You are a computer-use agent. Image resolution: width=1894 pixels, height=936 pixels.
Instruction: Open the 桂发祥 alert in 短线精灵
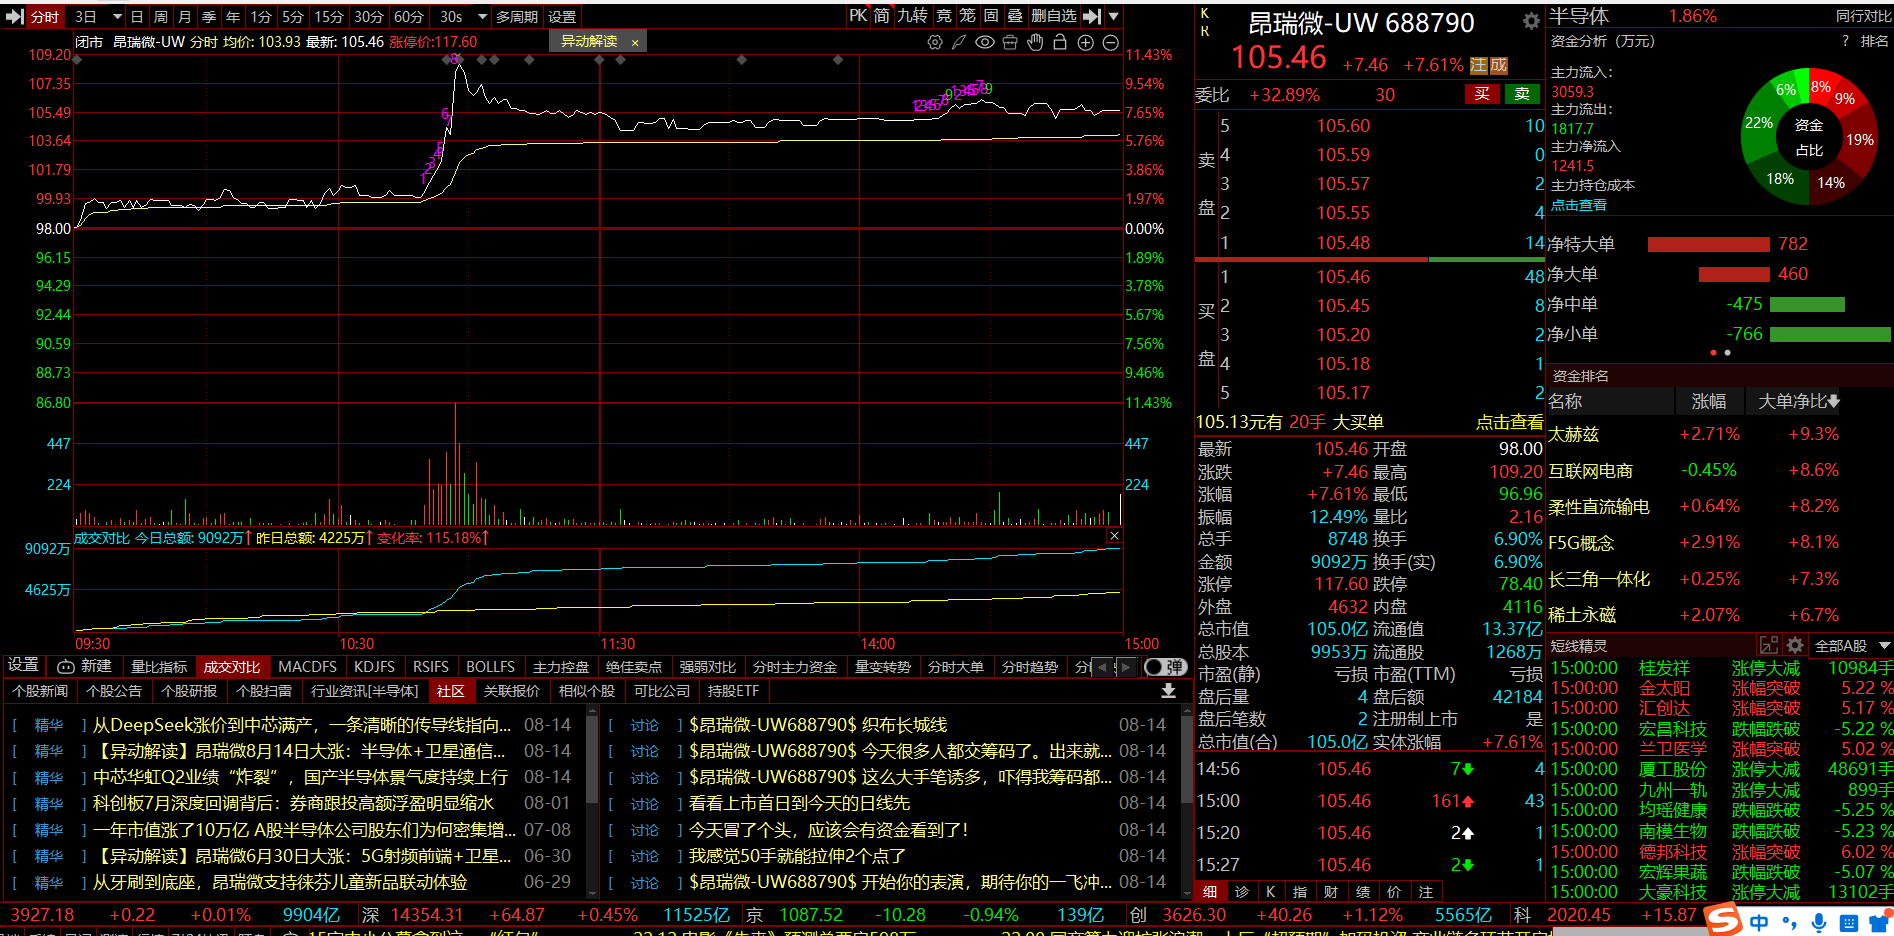point(1719,667)
